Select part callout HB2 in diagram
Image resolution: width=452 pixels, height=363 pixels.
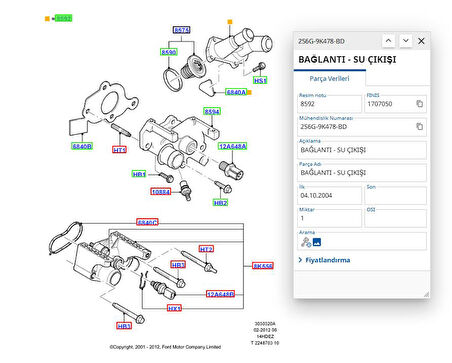point(220,203)
